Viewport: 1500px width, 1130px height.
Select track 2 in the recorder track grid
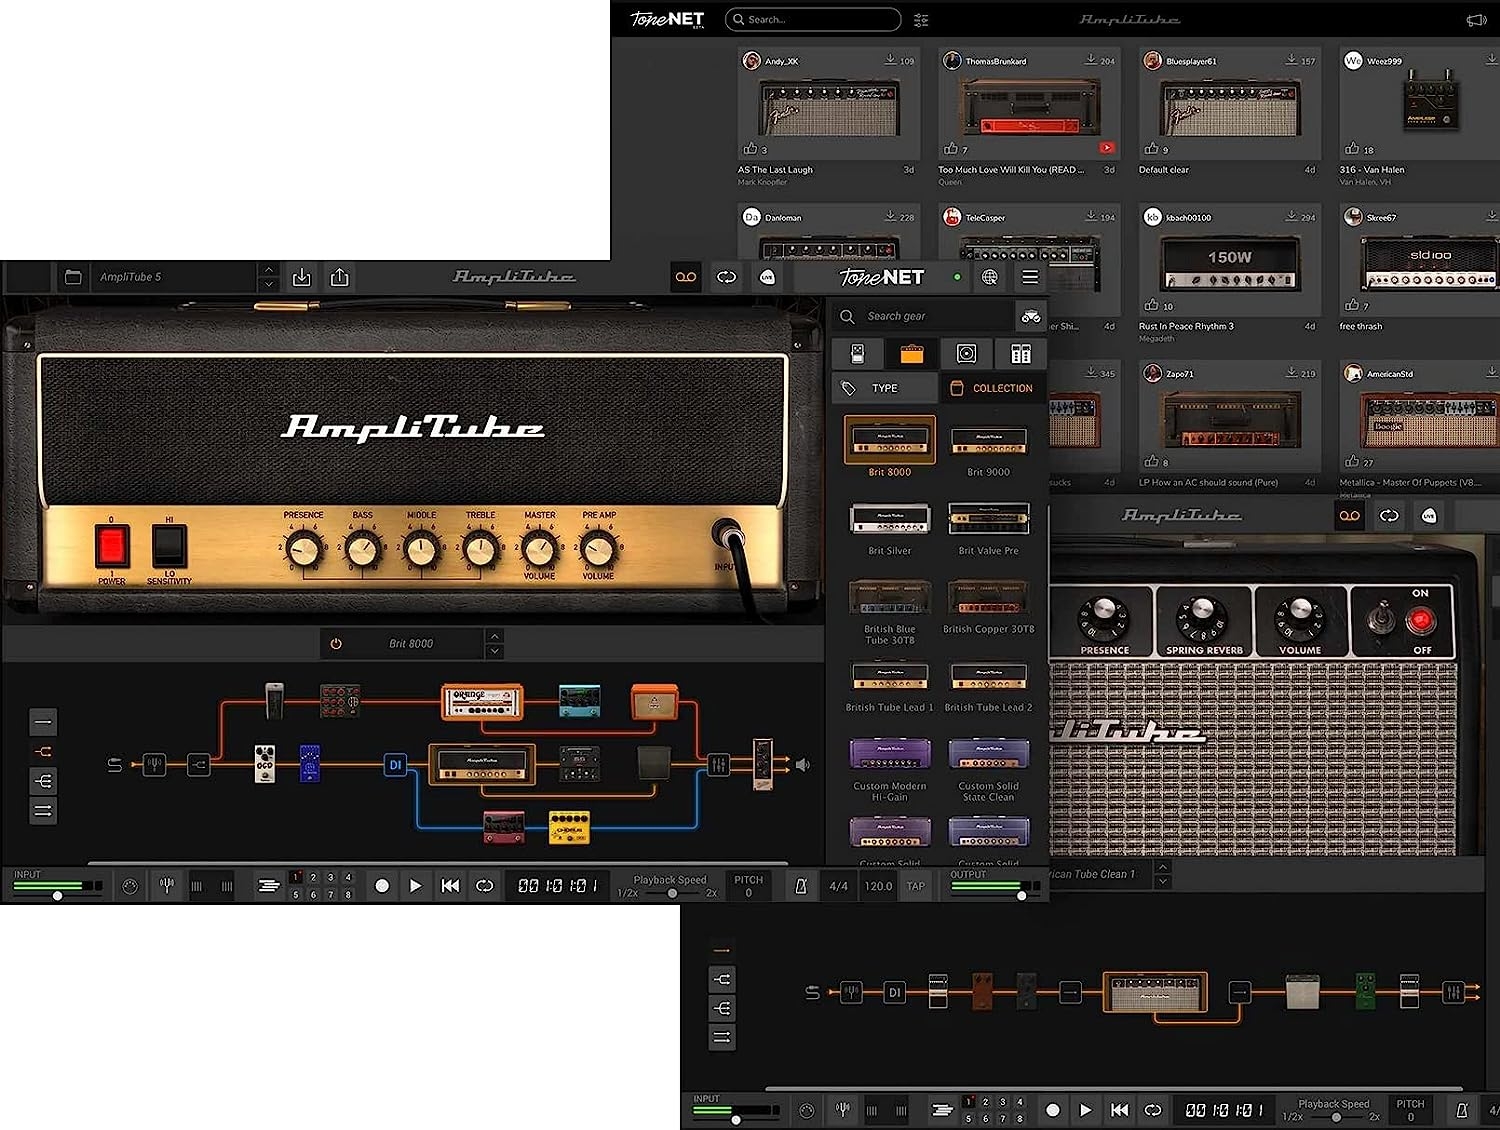[313, 877]
